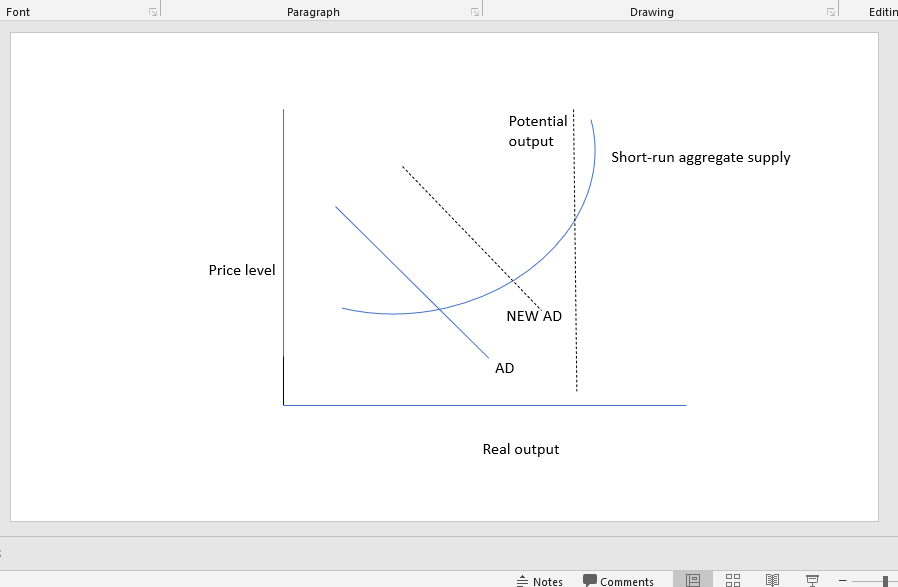
Task: Open the Font dialog launcher
Action: tap(153, 12)
